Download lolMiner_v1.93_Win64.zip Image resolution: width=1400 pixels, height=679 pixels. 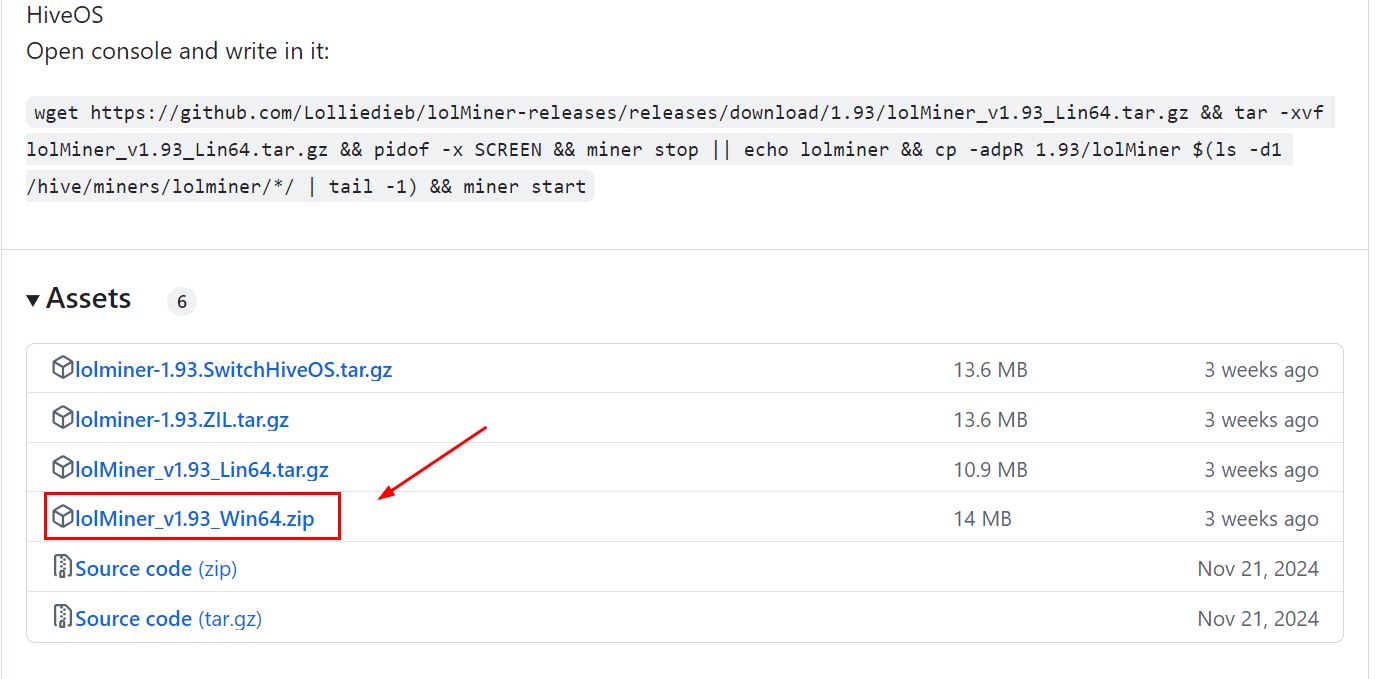coord(195,519)
